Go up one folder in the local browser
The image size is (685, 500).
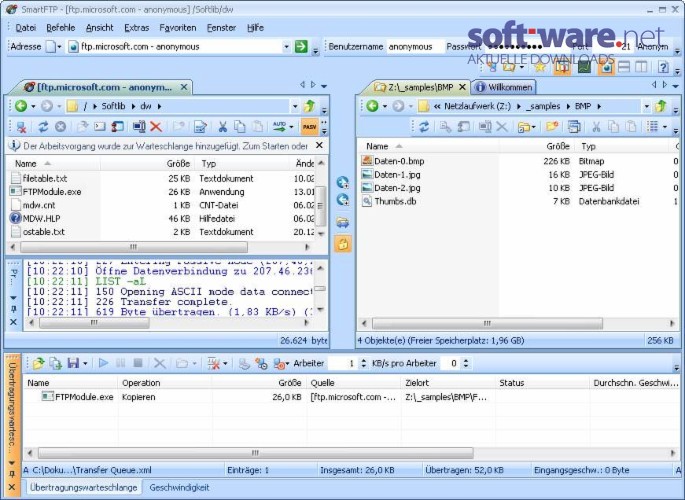coord(661,106)
